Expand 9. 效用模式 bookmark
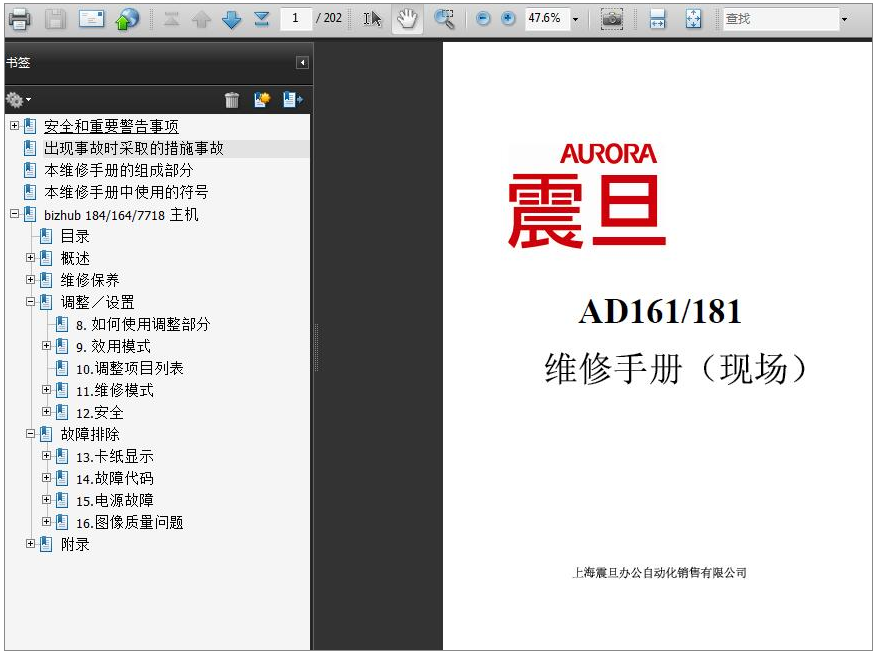 pyautogui.click(x=46, y=346)
